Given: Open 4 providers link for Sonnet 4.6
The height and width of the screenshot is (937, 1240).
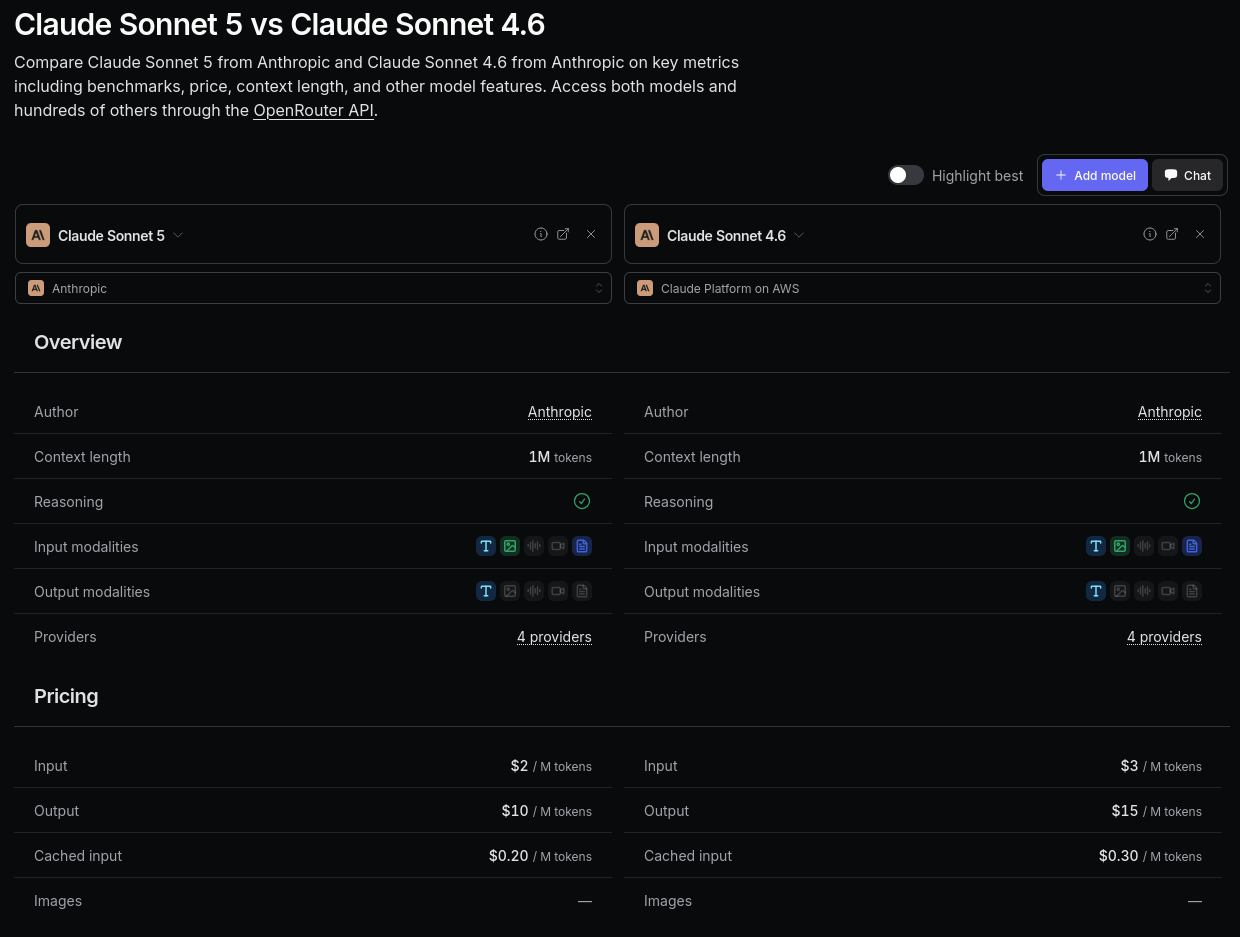Looking at the screenshot, I should coord(1164,637).
